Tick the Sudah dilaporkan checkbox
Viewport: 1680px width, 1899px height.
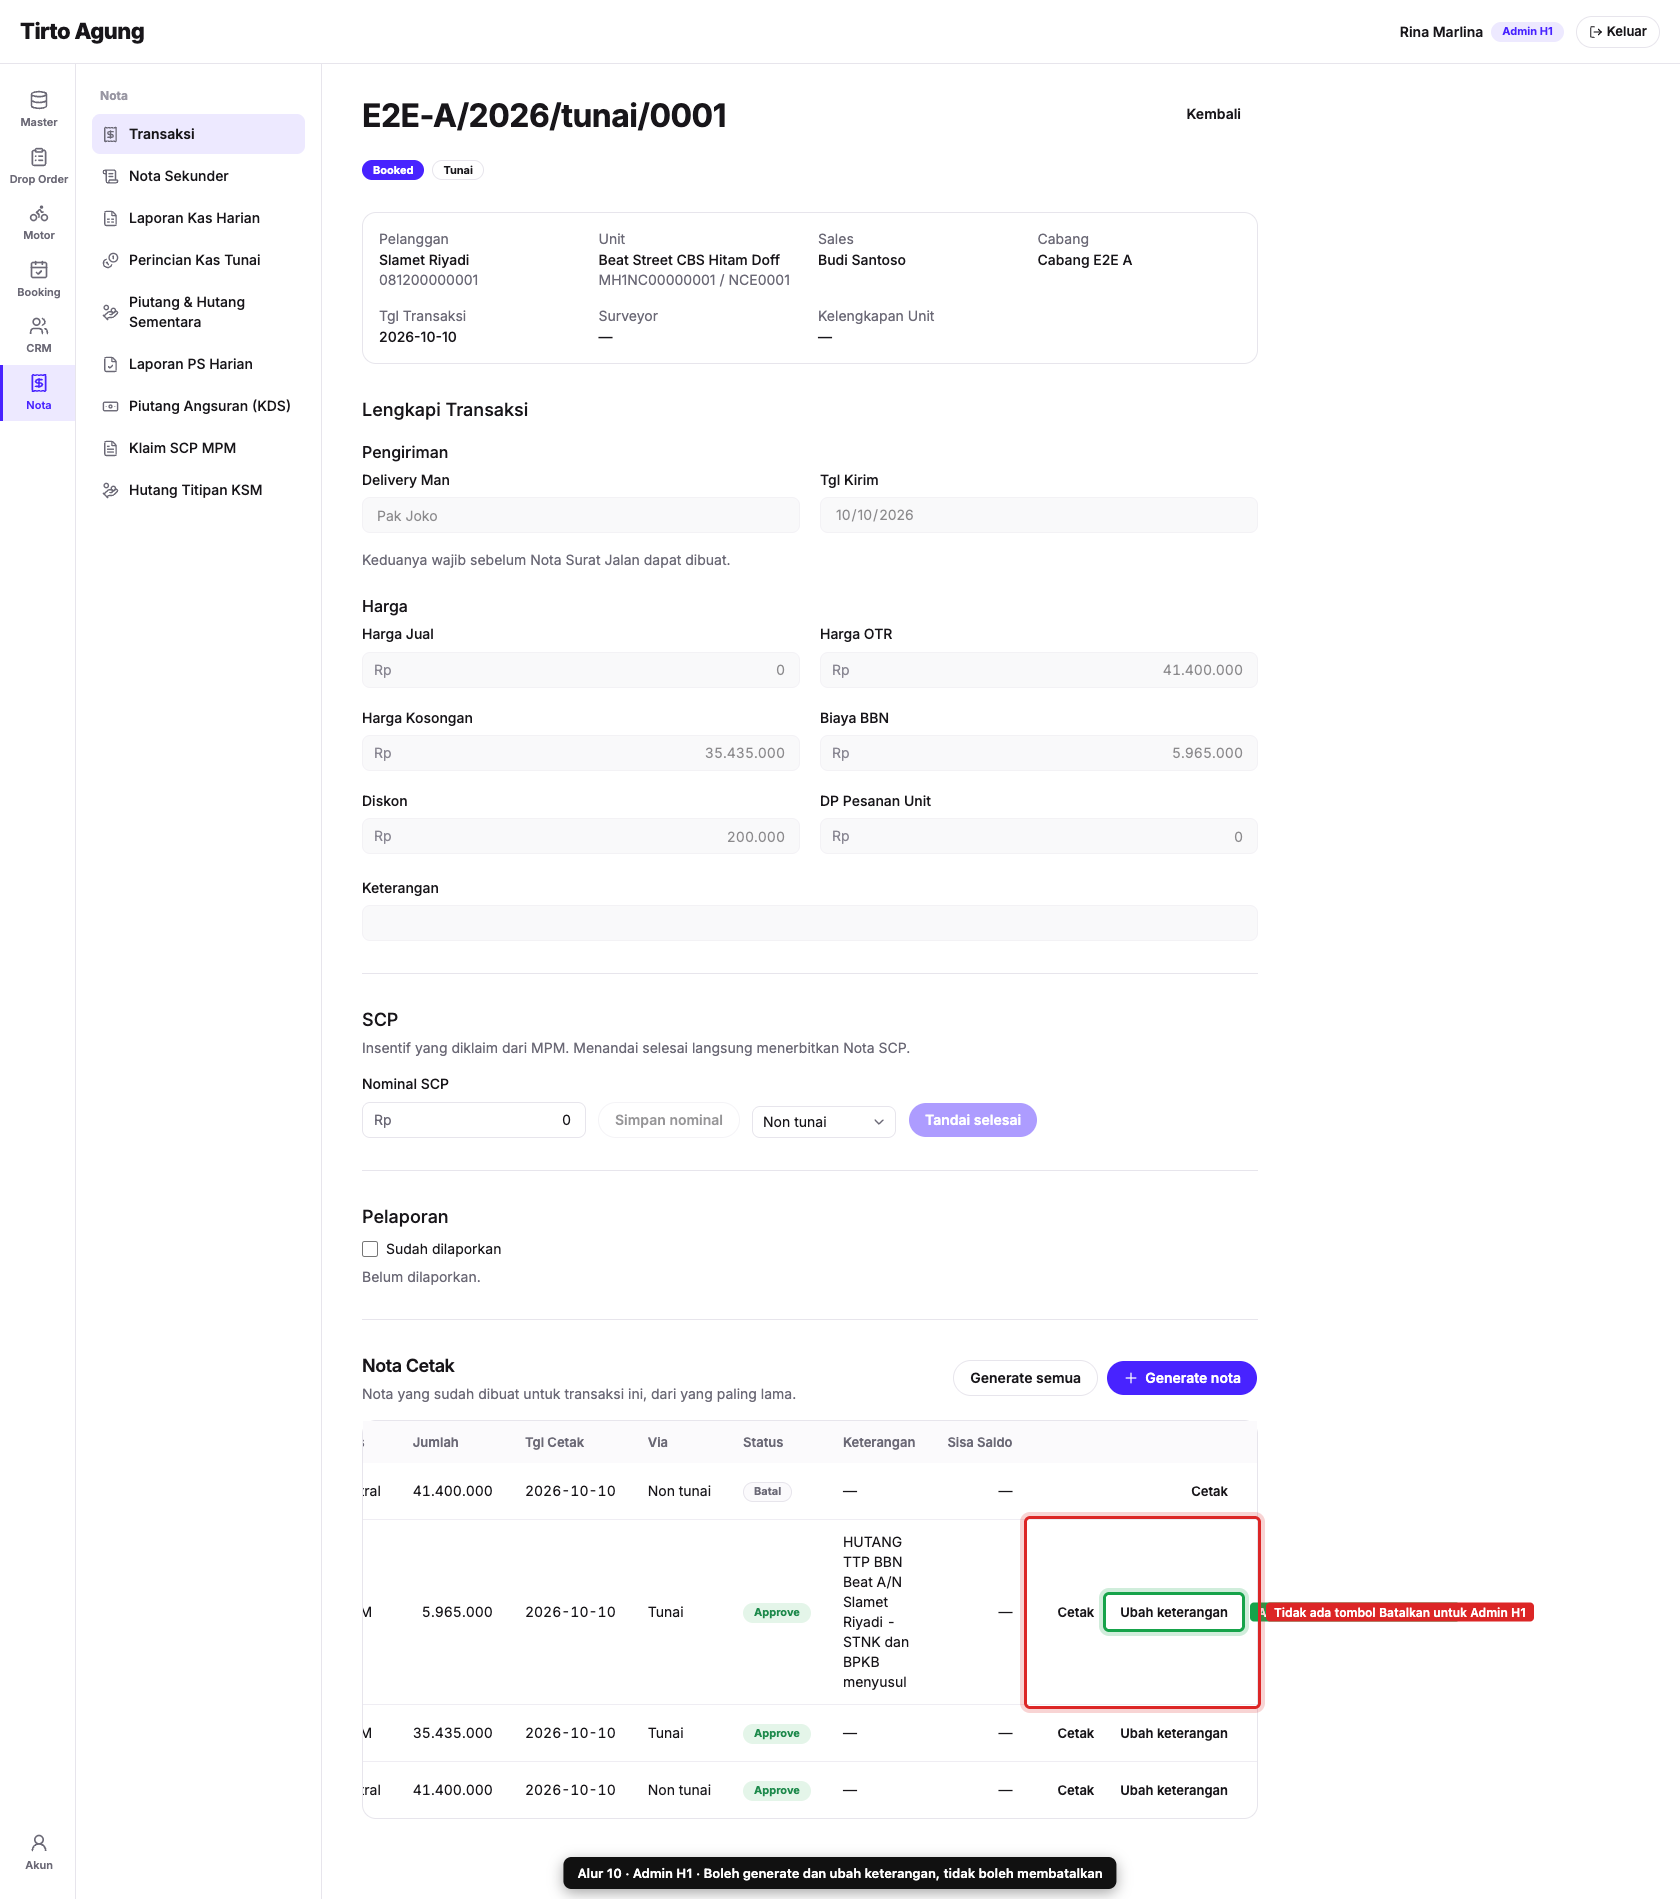coord(370,1249)
